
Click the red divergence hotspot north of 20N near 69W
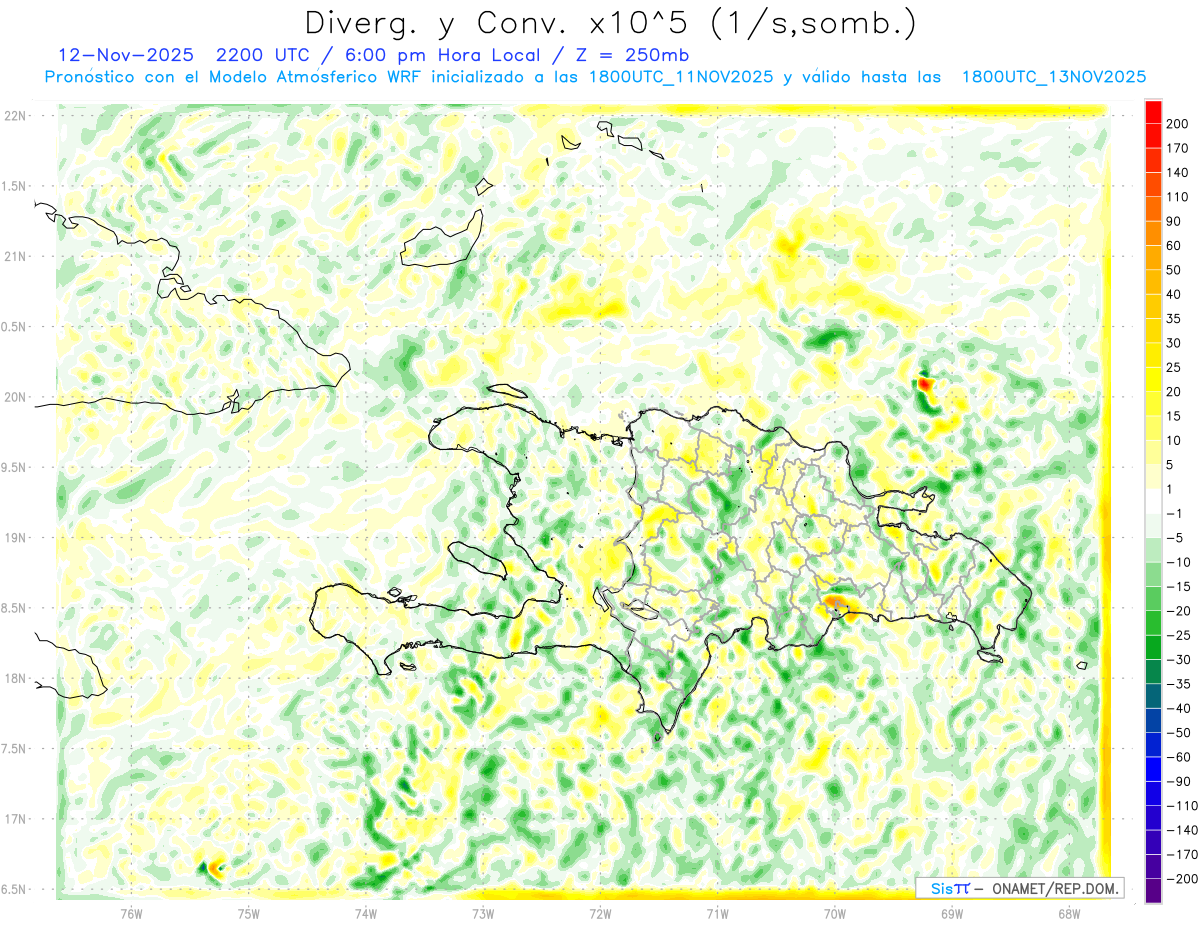(x=925, y=383)
